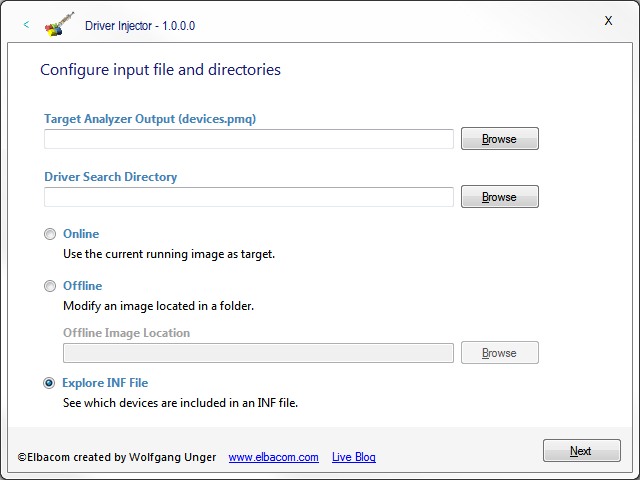
Task: Browse for the Target Analyzer Output file
Action: pos(499,139)
